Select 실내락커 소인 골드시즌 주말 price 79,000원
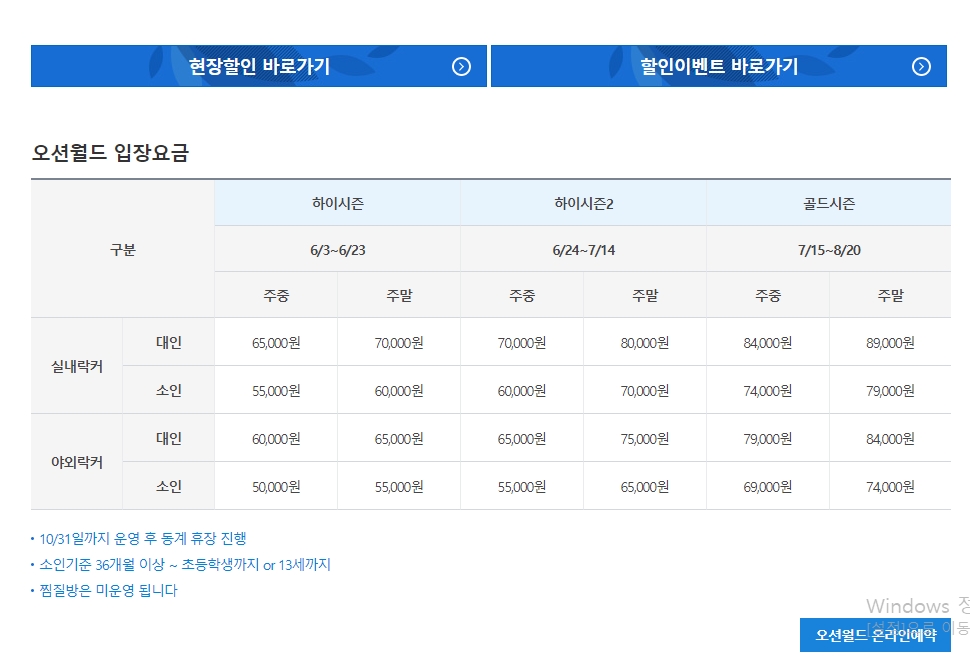The image size is (970, 666). coord(890,391)
